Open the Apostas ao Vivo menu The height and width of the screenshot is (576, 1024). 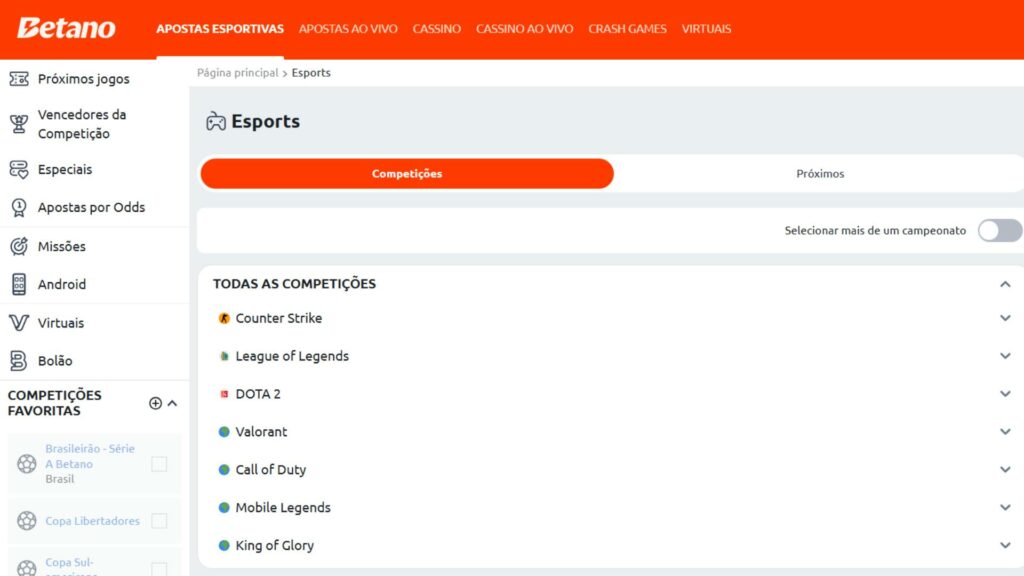348,29
